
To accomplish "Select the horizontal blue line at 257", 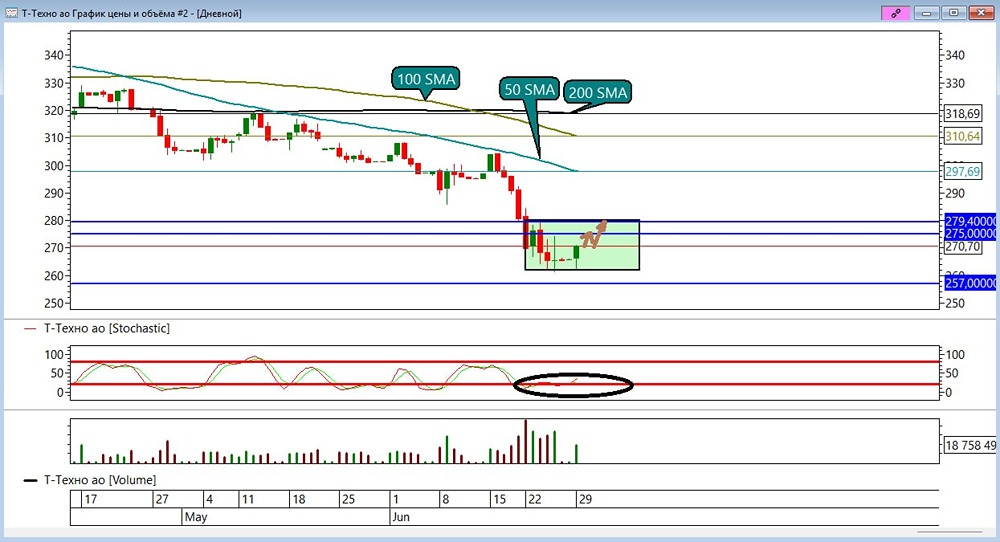I will coord(504,283).
